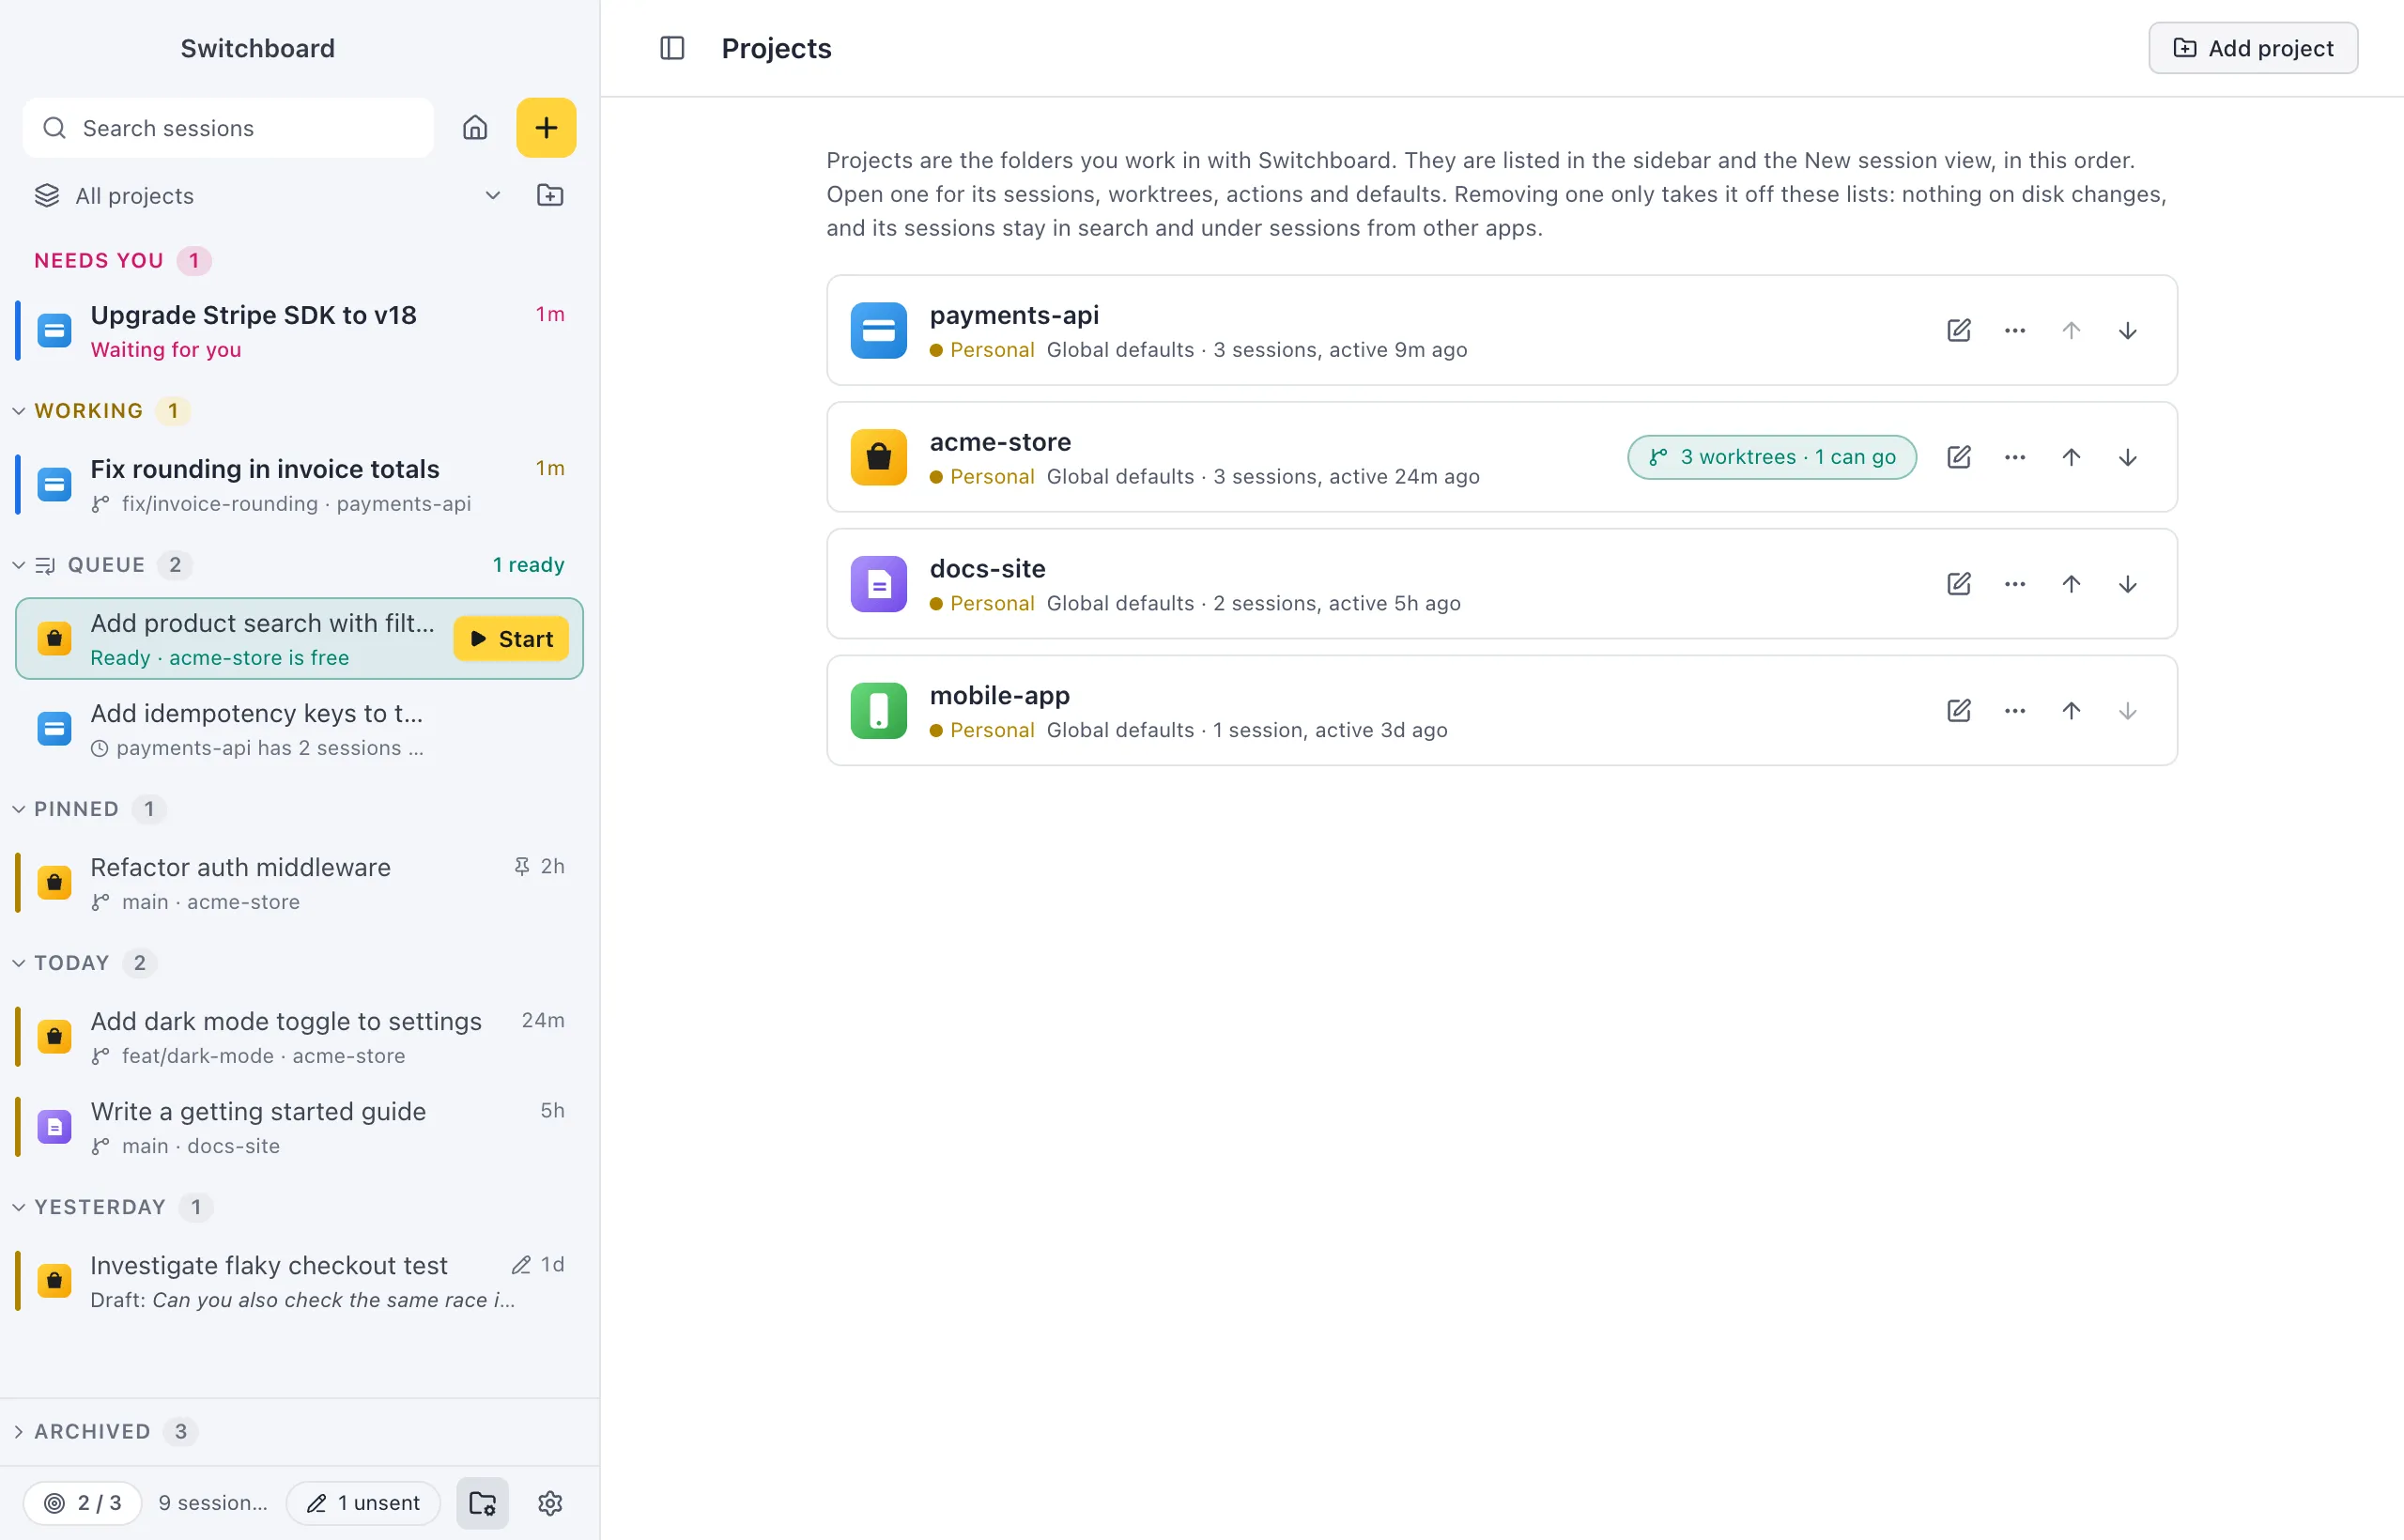Start the queued product search session

511,639
